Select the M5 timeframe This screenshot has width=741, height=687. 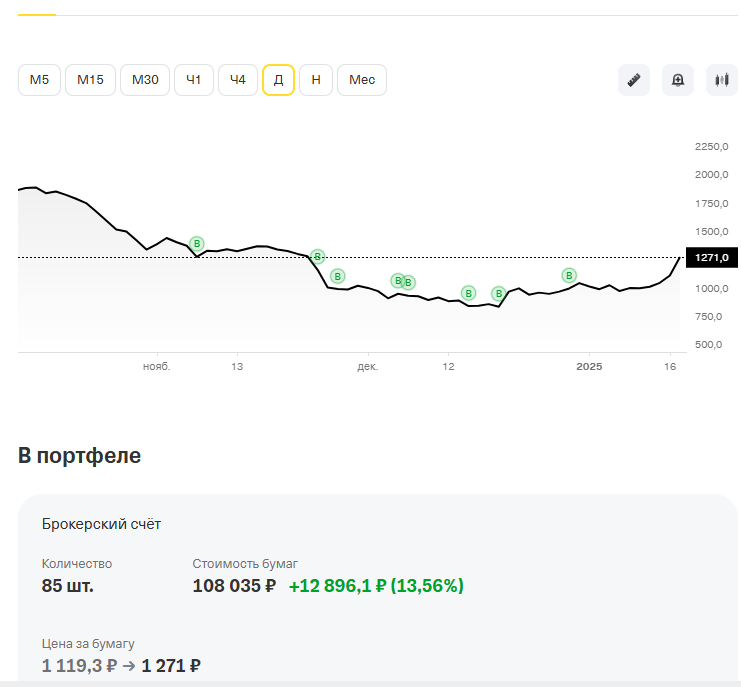[x=40, y=80]
